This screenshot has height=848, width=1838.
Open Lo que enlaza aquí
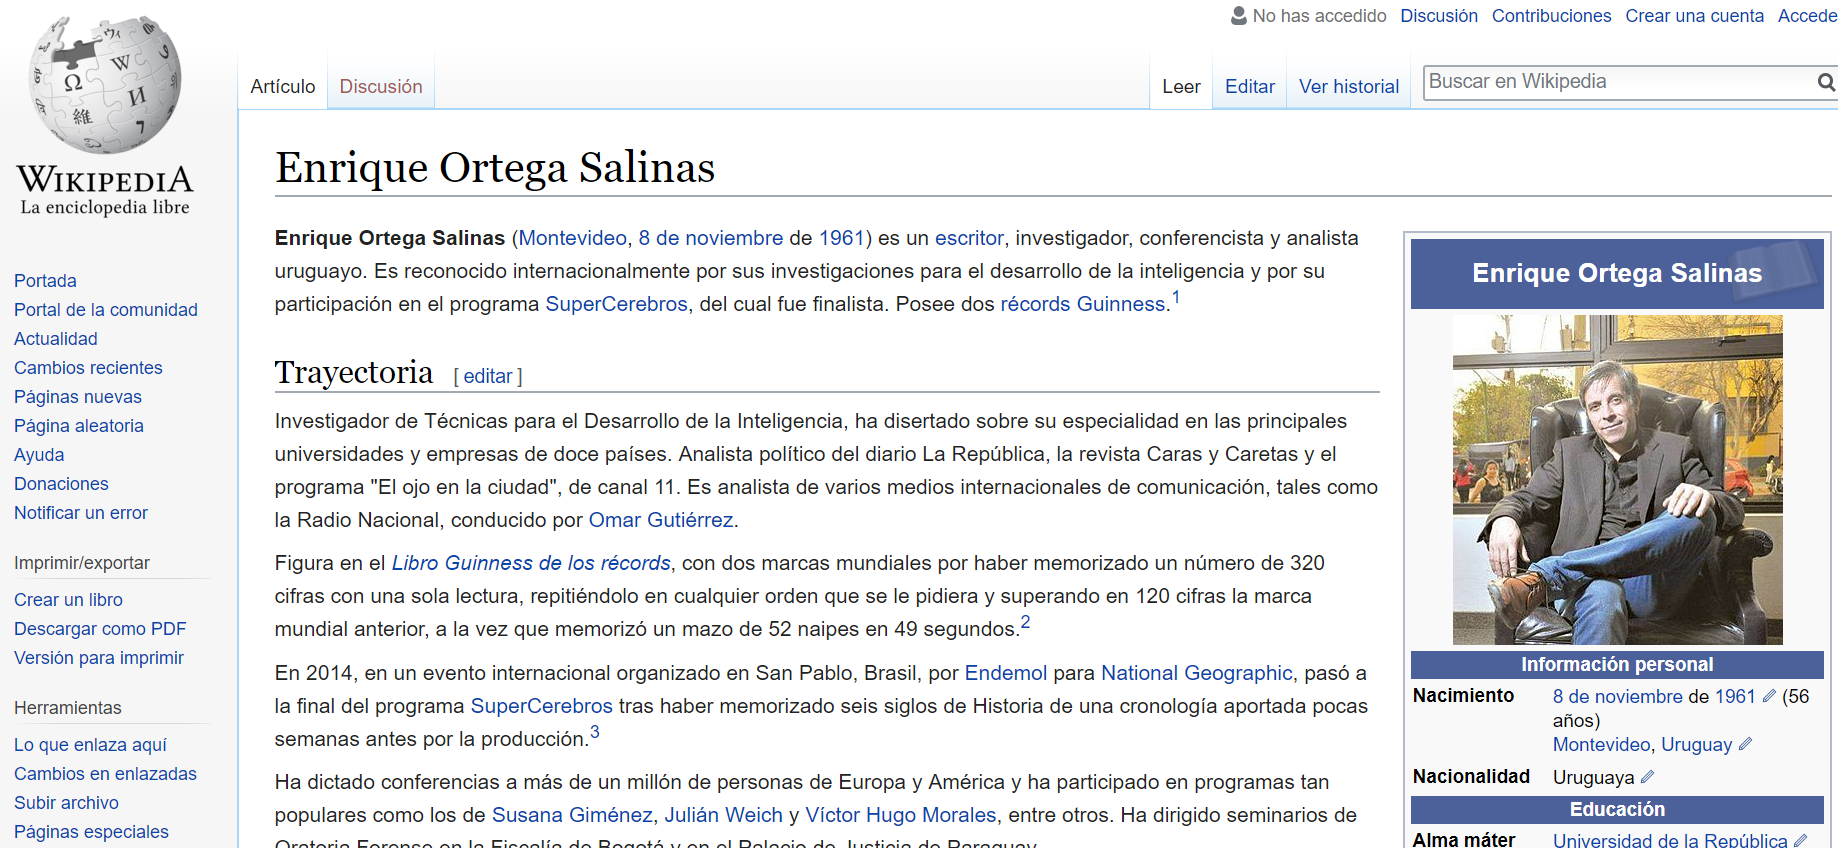(x=90, y=745)
